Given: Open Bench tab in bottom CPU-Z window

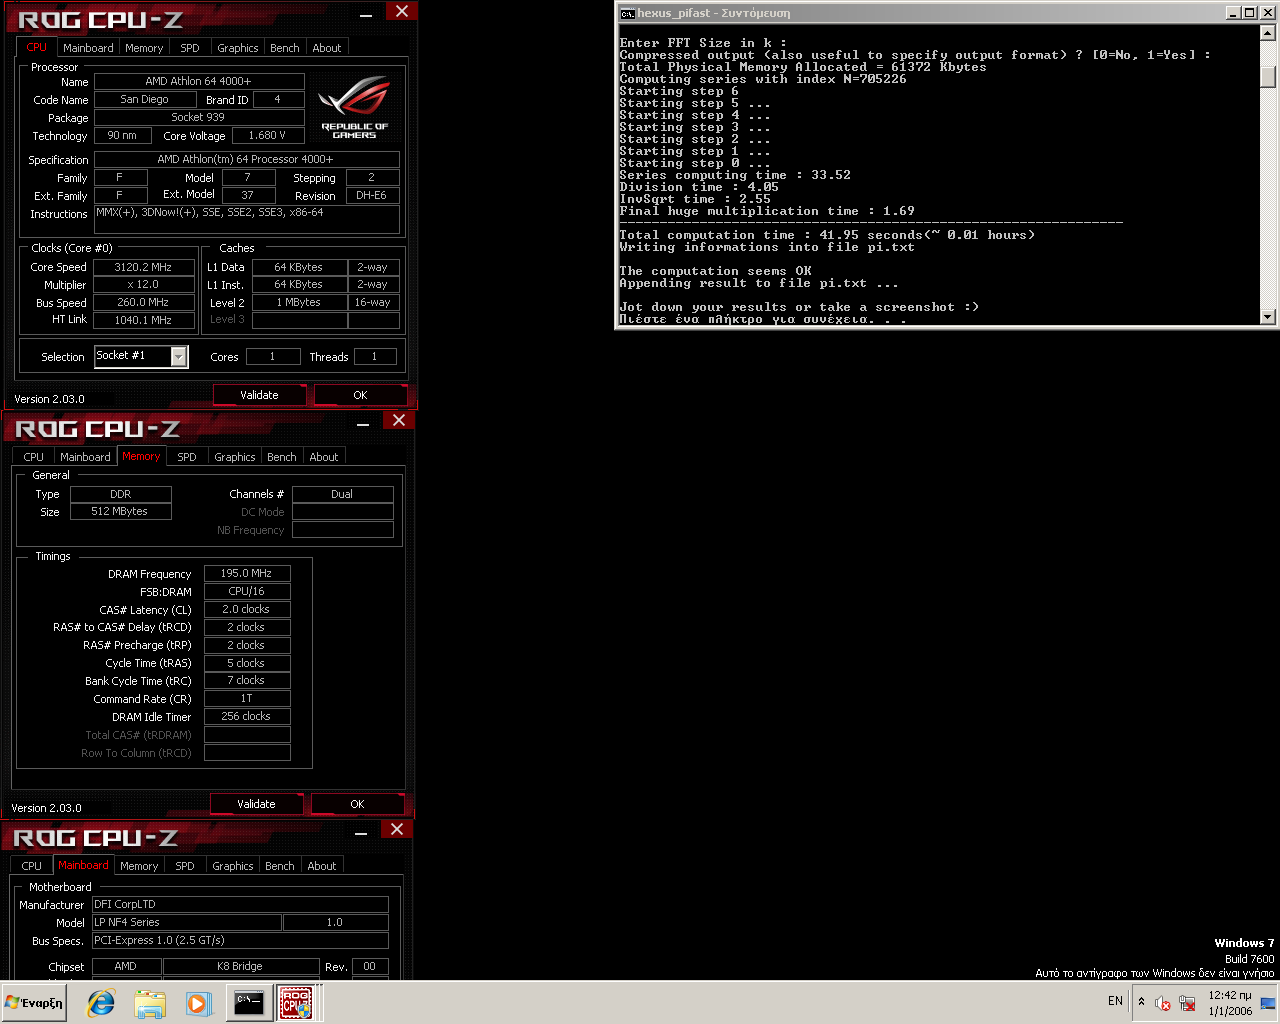Looking at the screenshot, I should pyautogui.click(x=280, y=866).
